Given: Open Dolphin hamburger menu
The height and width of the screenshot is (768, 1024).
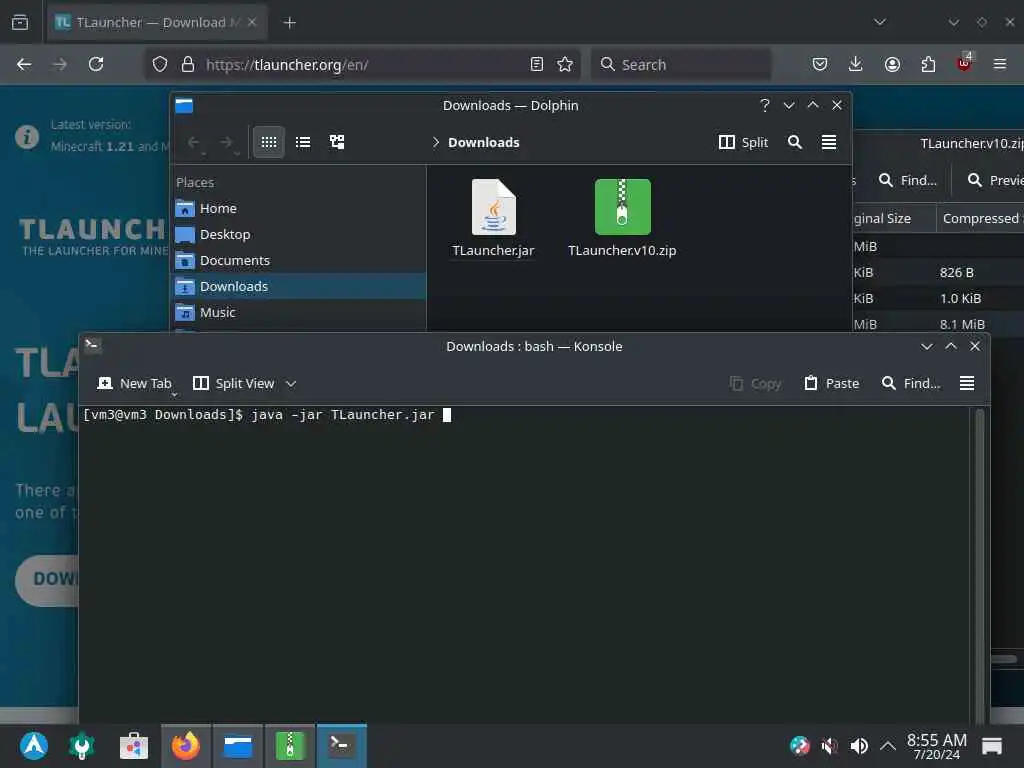Looking at the screenshot, I should pos(829,142).
